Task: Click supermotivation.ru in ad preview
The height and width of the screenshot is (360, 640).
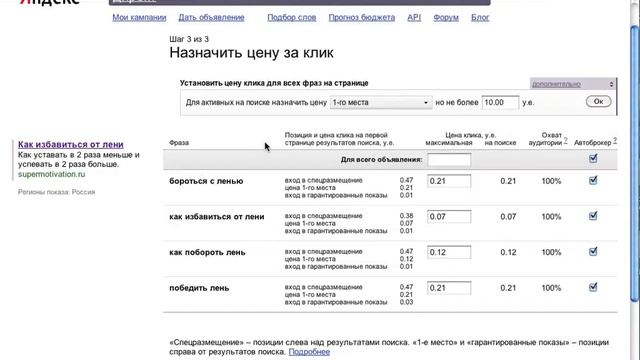Action: click(x=51, y=174)
